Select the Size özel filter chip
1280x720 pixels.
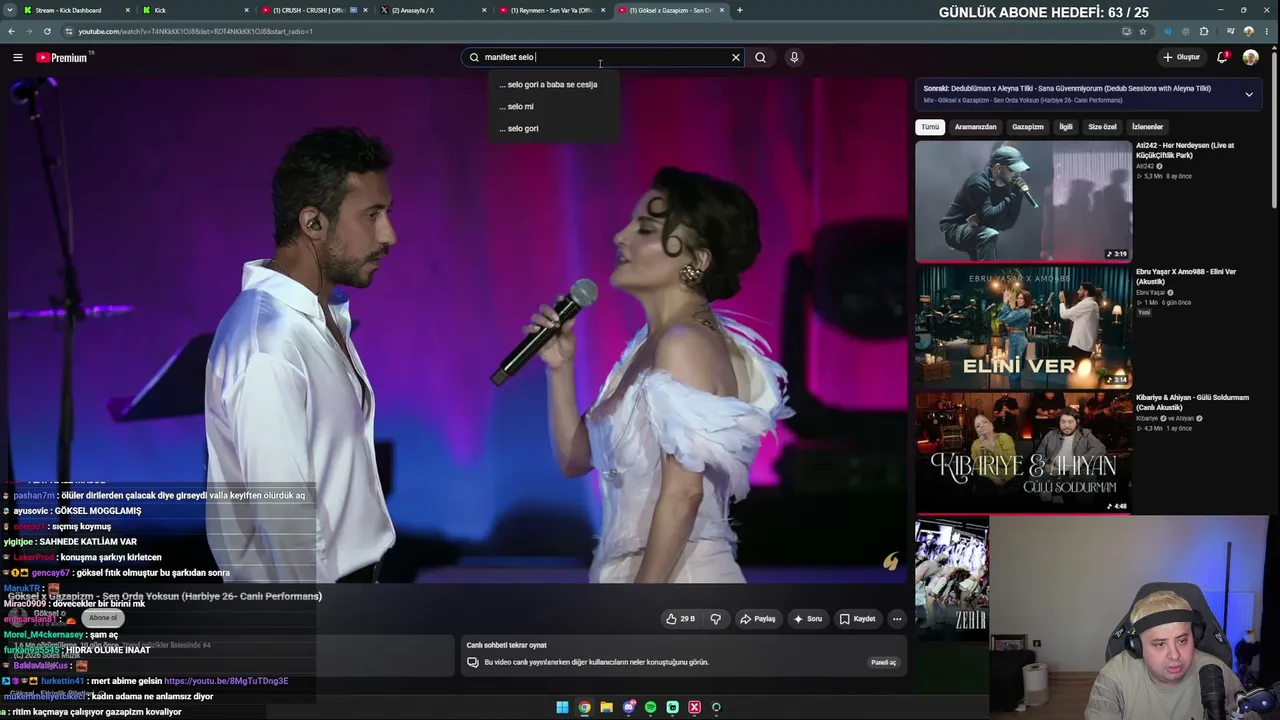pyautogui.click(x=1102, y=127)
